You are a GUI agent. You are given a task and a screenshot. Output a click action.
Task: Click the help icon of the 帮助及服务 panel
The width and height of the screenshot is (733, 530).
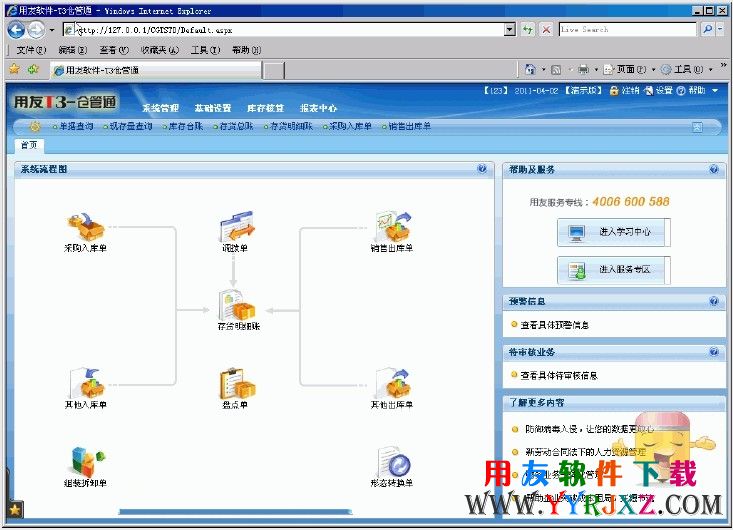714,169
